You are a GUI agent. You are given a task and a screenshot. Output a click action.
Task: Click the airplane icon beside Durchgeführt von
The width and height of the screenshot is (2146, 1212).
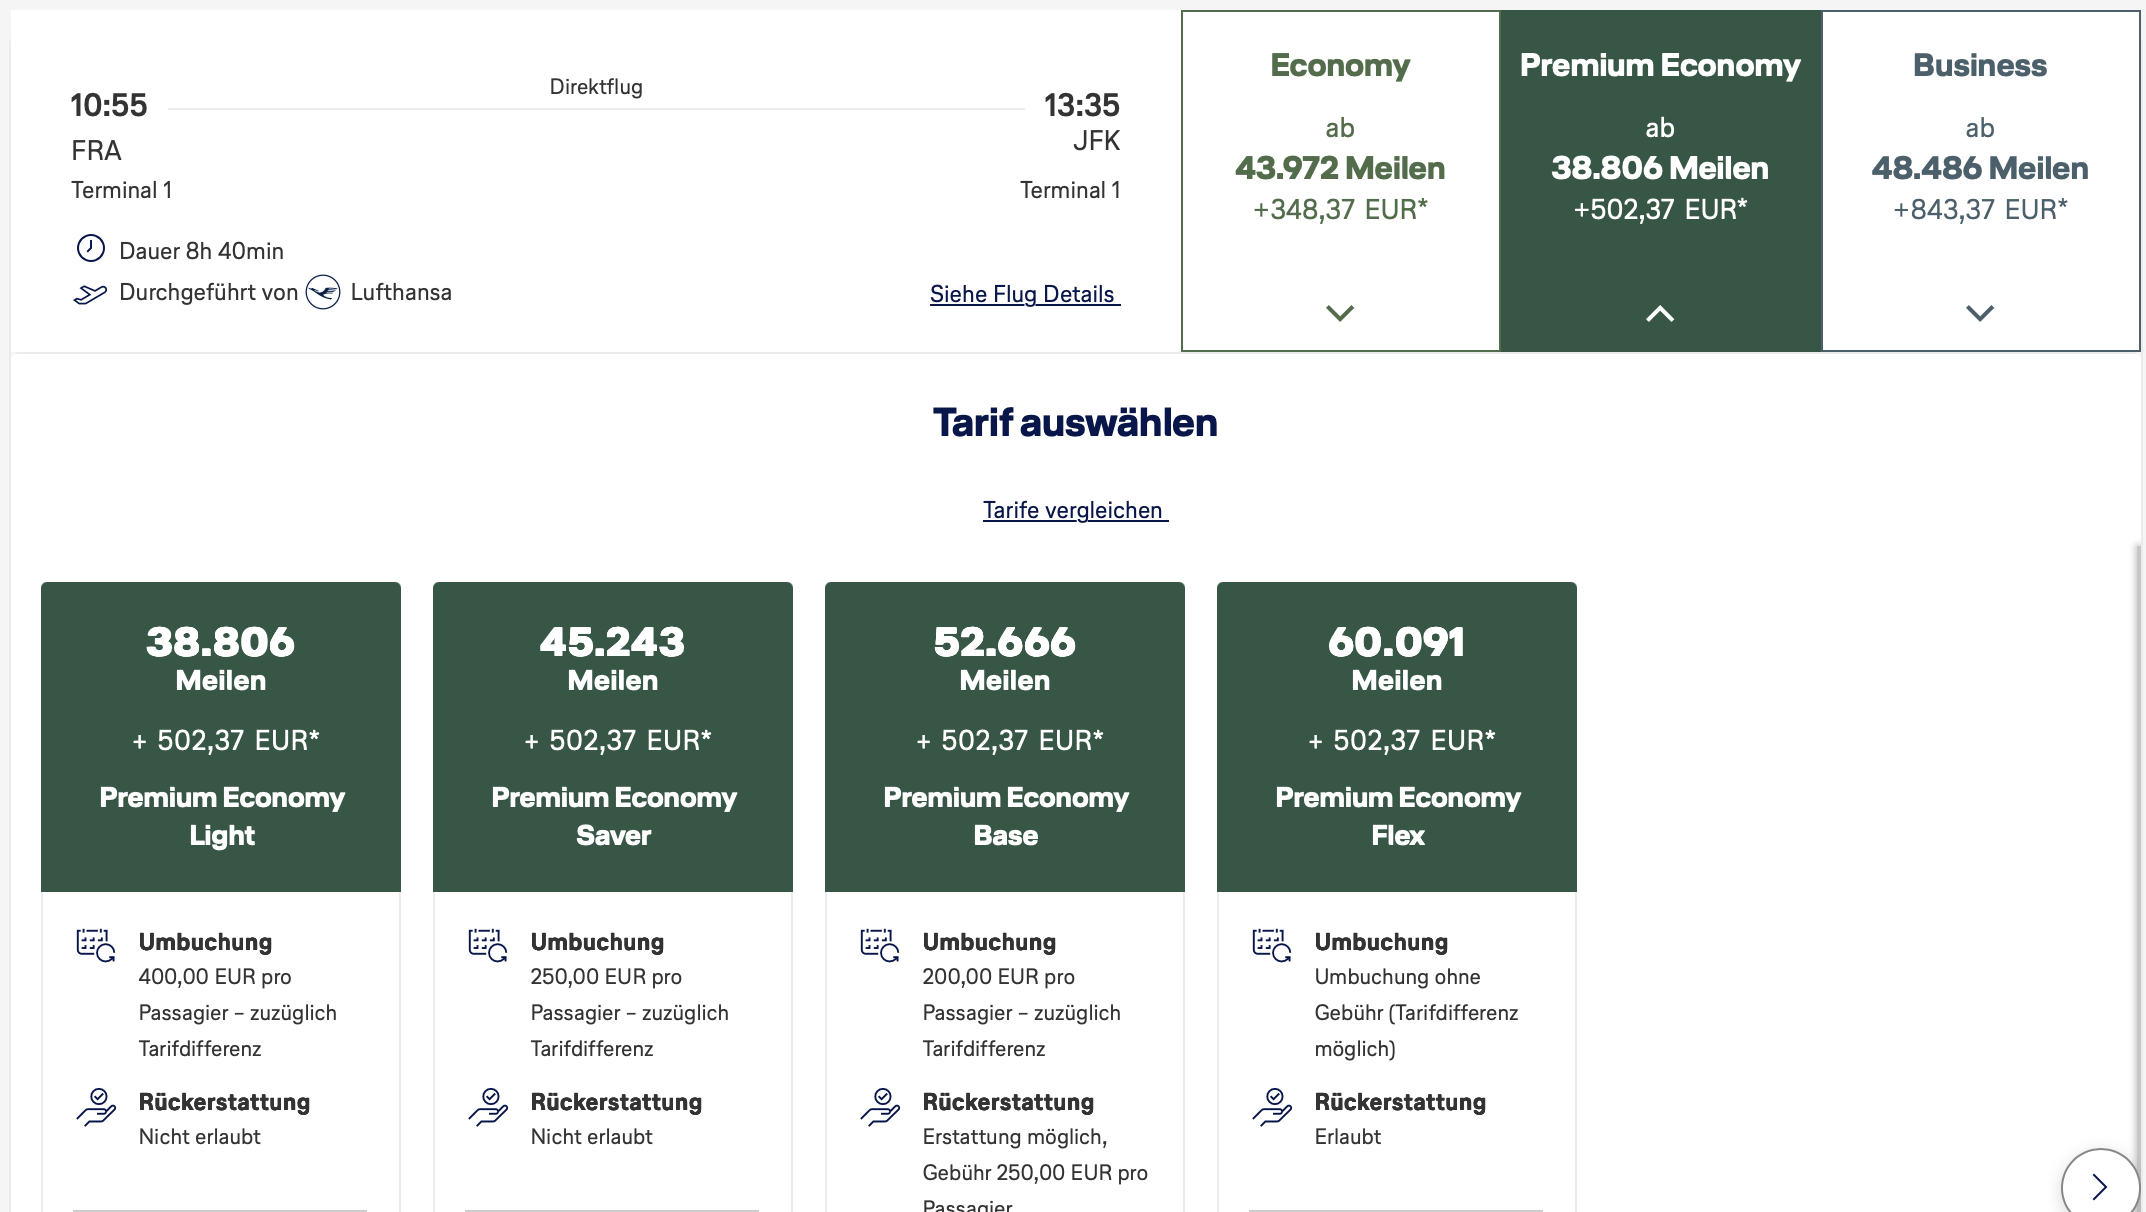[90, 294]
